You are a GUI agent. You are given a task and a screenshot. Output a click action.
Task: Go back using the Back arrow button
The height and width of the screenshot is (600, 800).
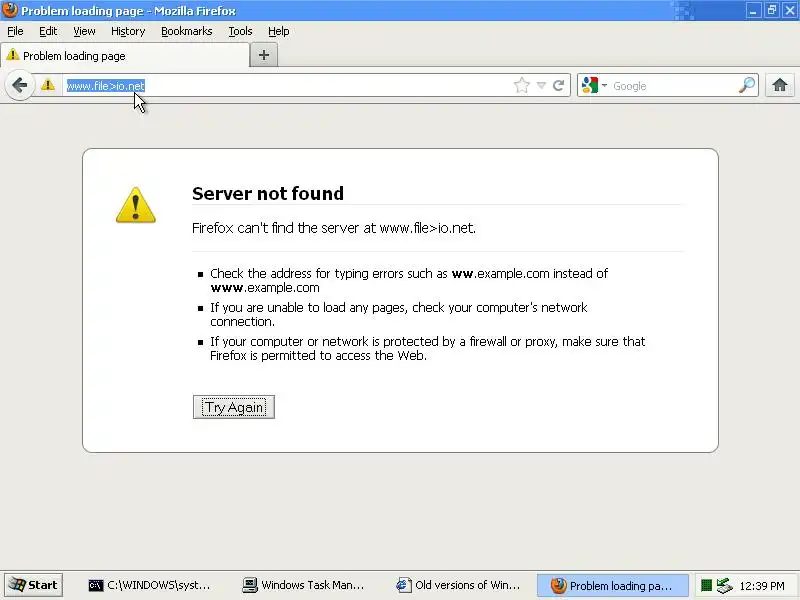(19, 85)
